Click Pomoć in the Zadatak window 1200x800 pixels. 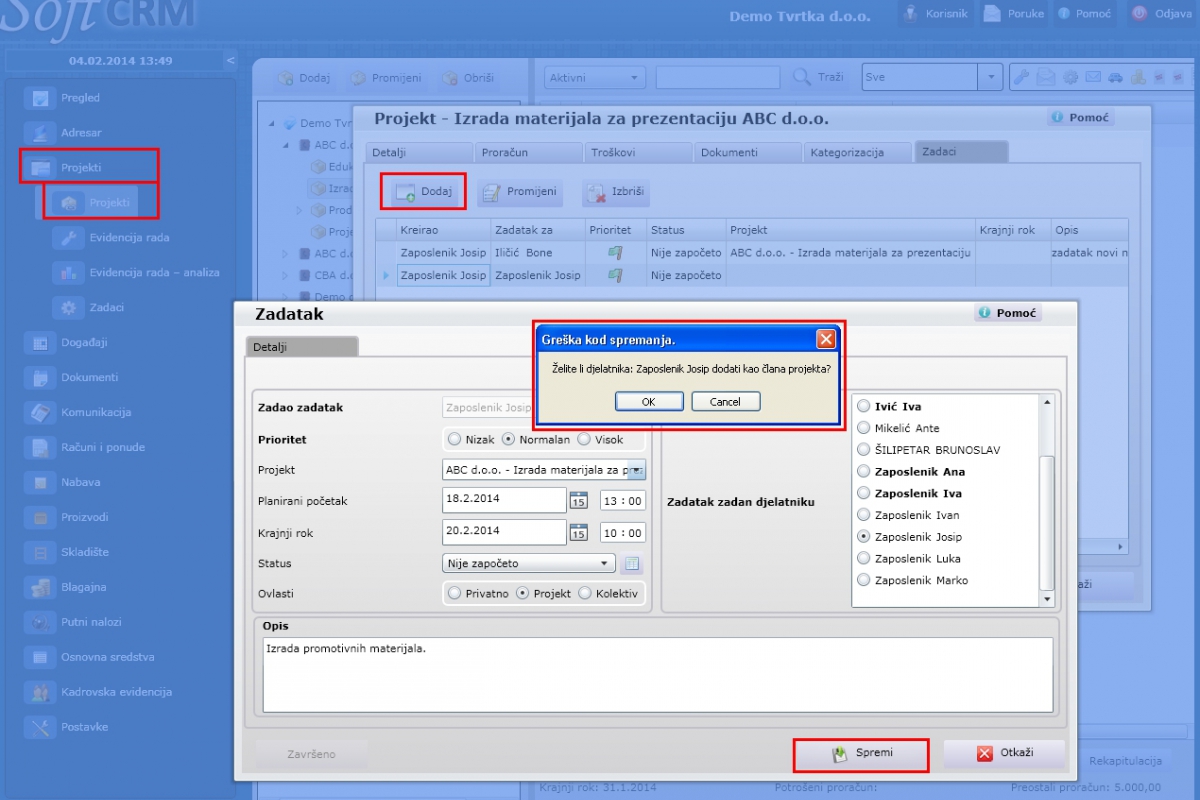(1010, 313)
